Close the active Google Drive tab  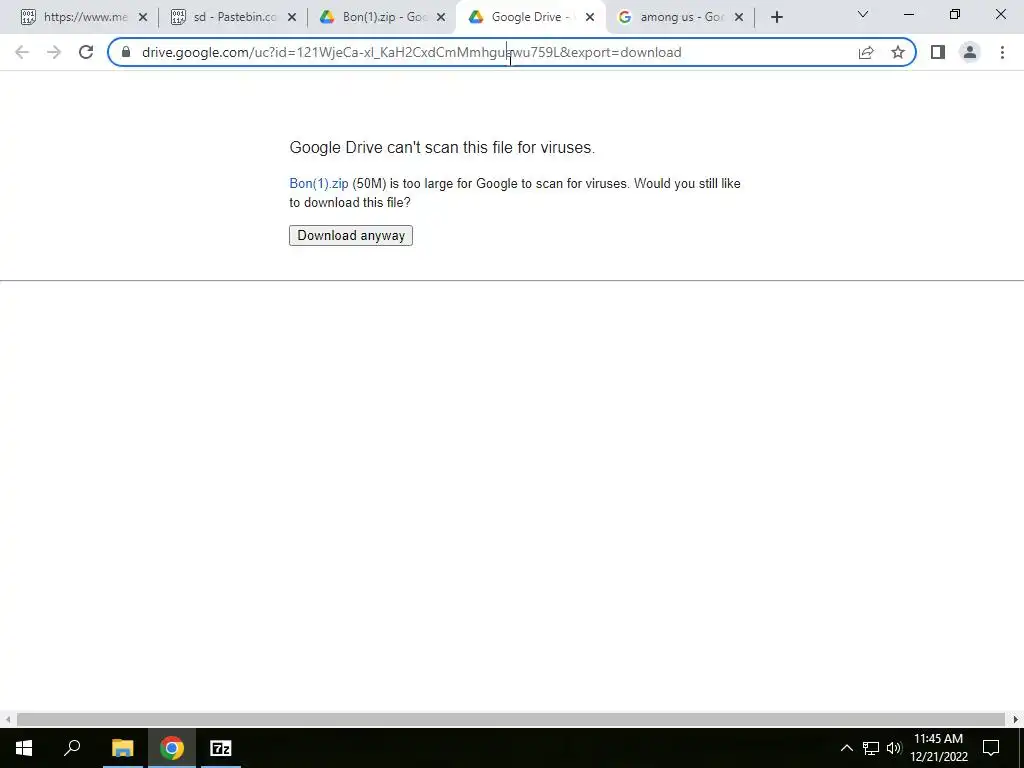tap(590, 17)
